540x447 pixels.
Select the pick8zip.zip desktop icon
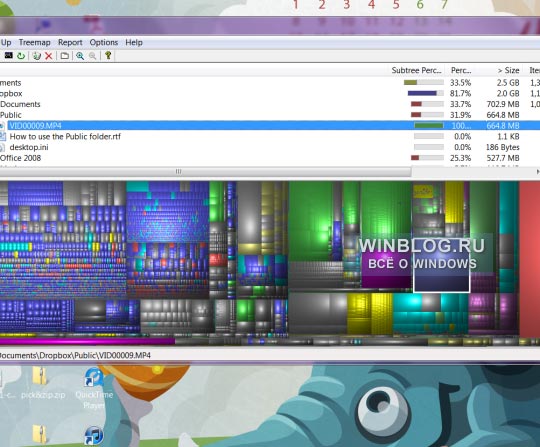tap(42, 383)
